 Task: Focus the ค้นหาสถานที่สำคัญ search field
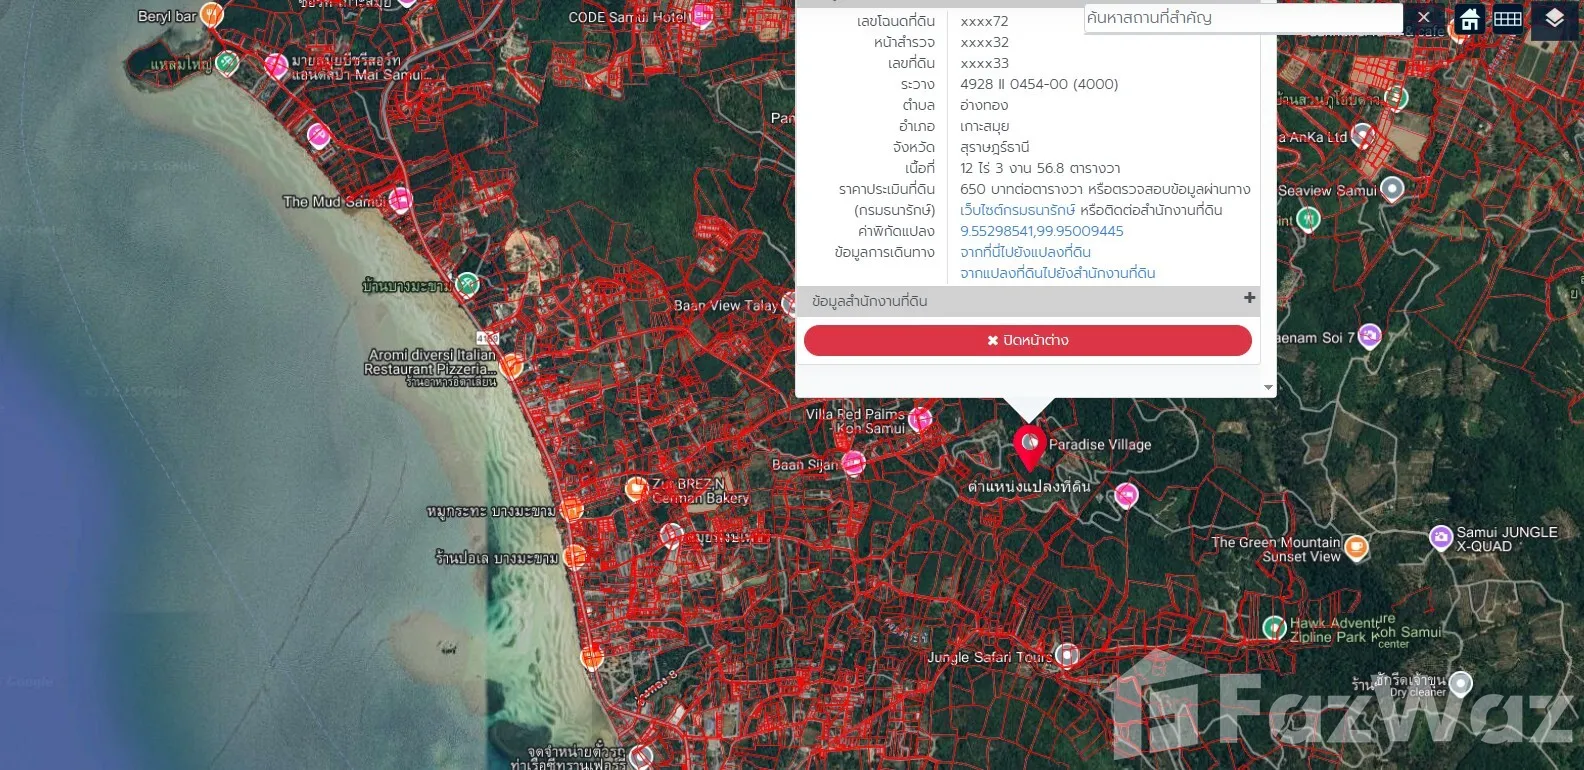[x=1243, y=18]
